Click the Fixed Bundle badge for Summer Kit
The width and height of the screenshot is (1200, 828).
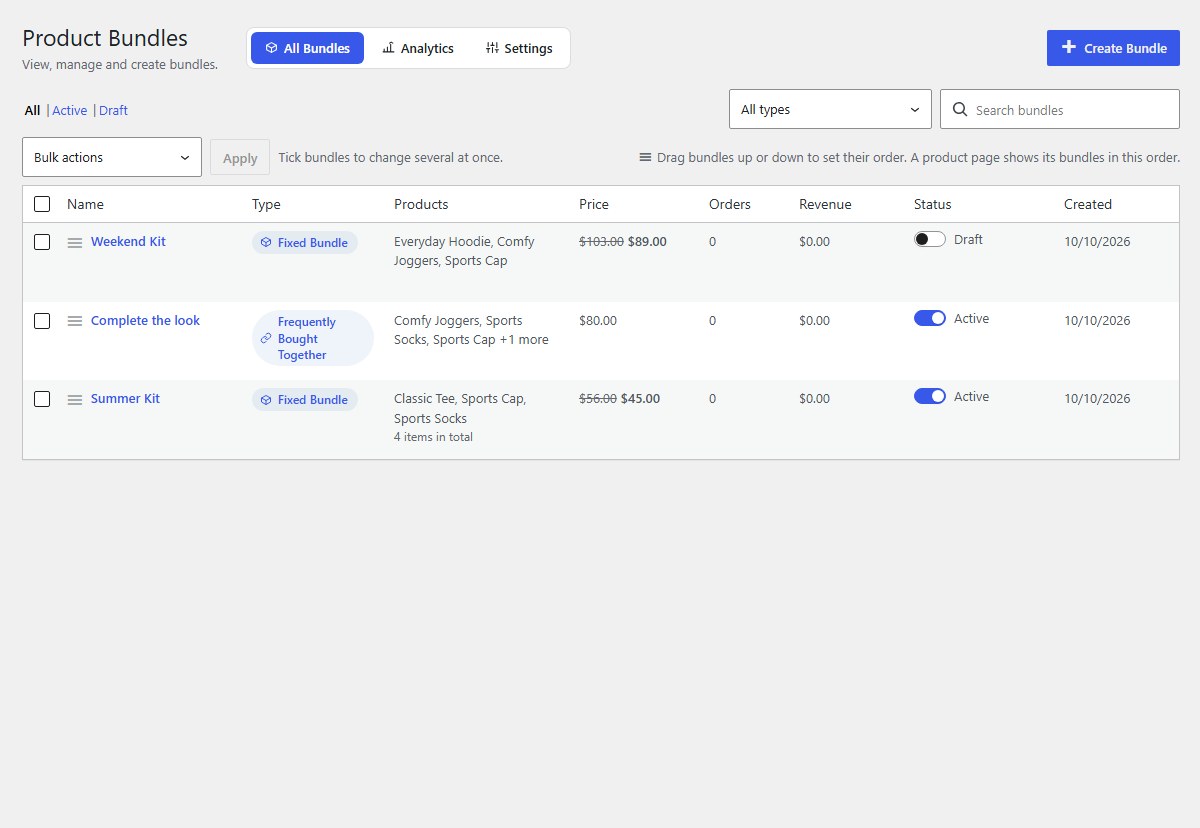point(305,400)
